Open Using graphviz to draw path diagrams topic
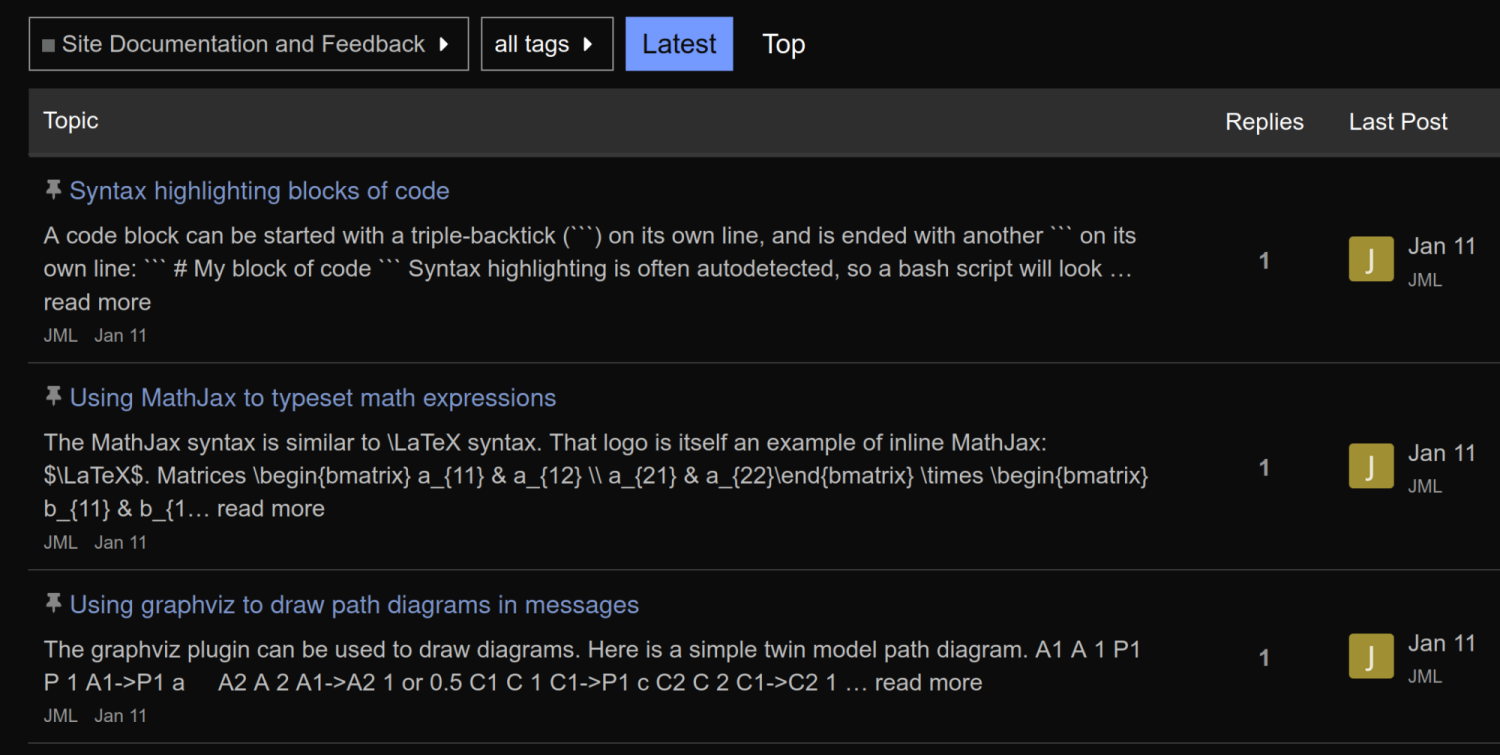1500x755 pixels. pyautogui.click(x=354, y=605)
